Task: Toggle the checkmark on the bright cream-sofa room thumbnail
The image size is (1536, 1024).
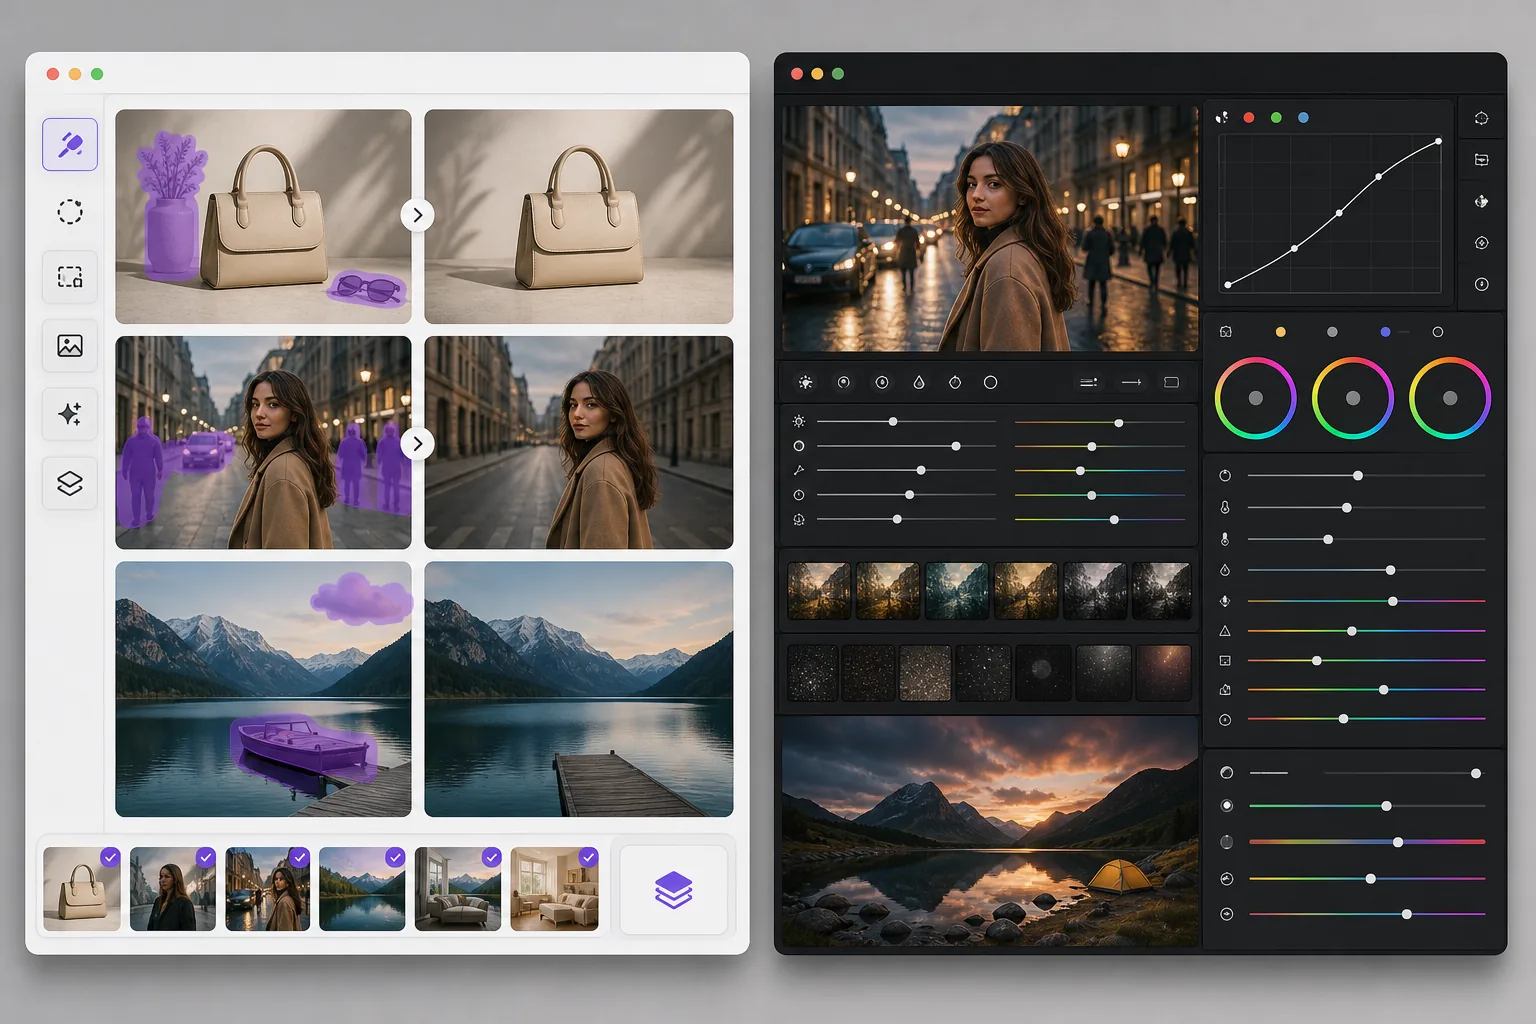Action: tap(588, 857)
